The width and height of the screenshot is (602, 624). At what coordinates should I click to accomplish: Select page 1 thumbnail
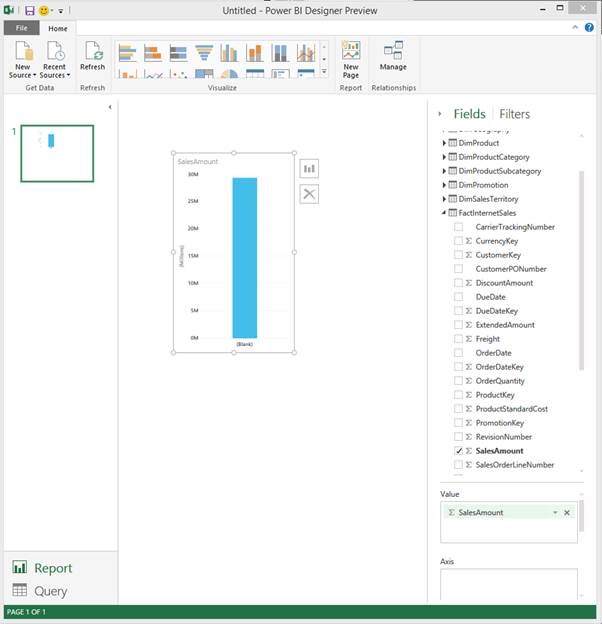57,154
